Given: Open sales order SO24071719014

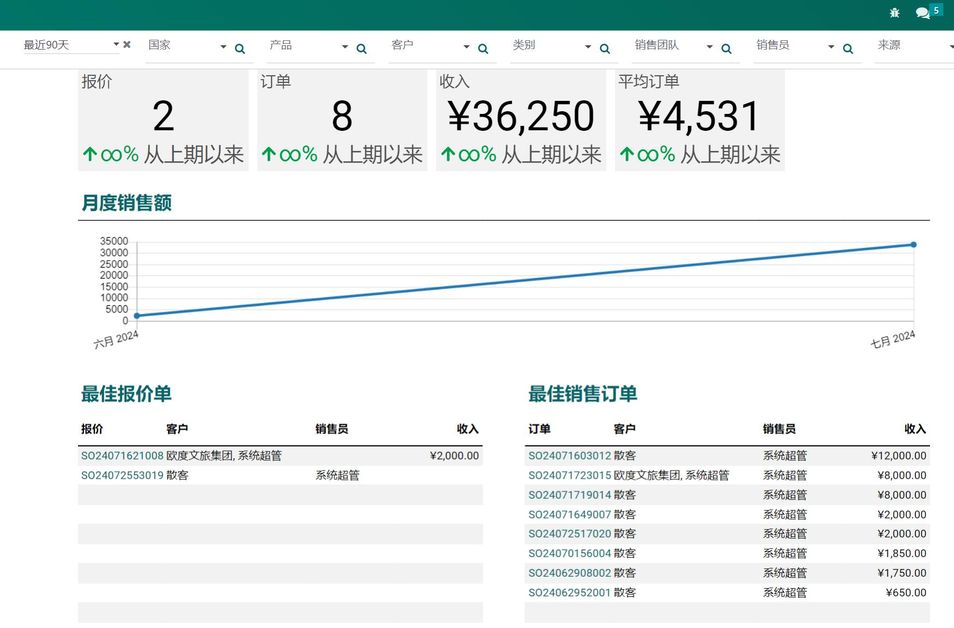Looking at the screenshot, I should point(569,495).
